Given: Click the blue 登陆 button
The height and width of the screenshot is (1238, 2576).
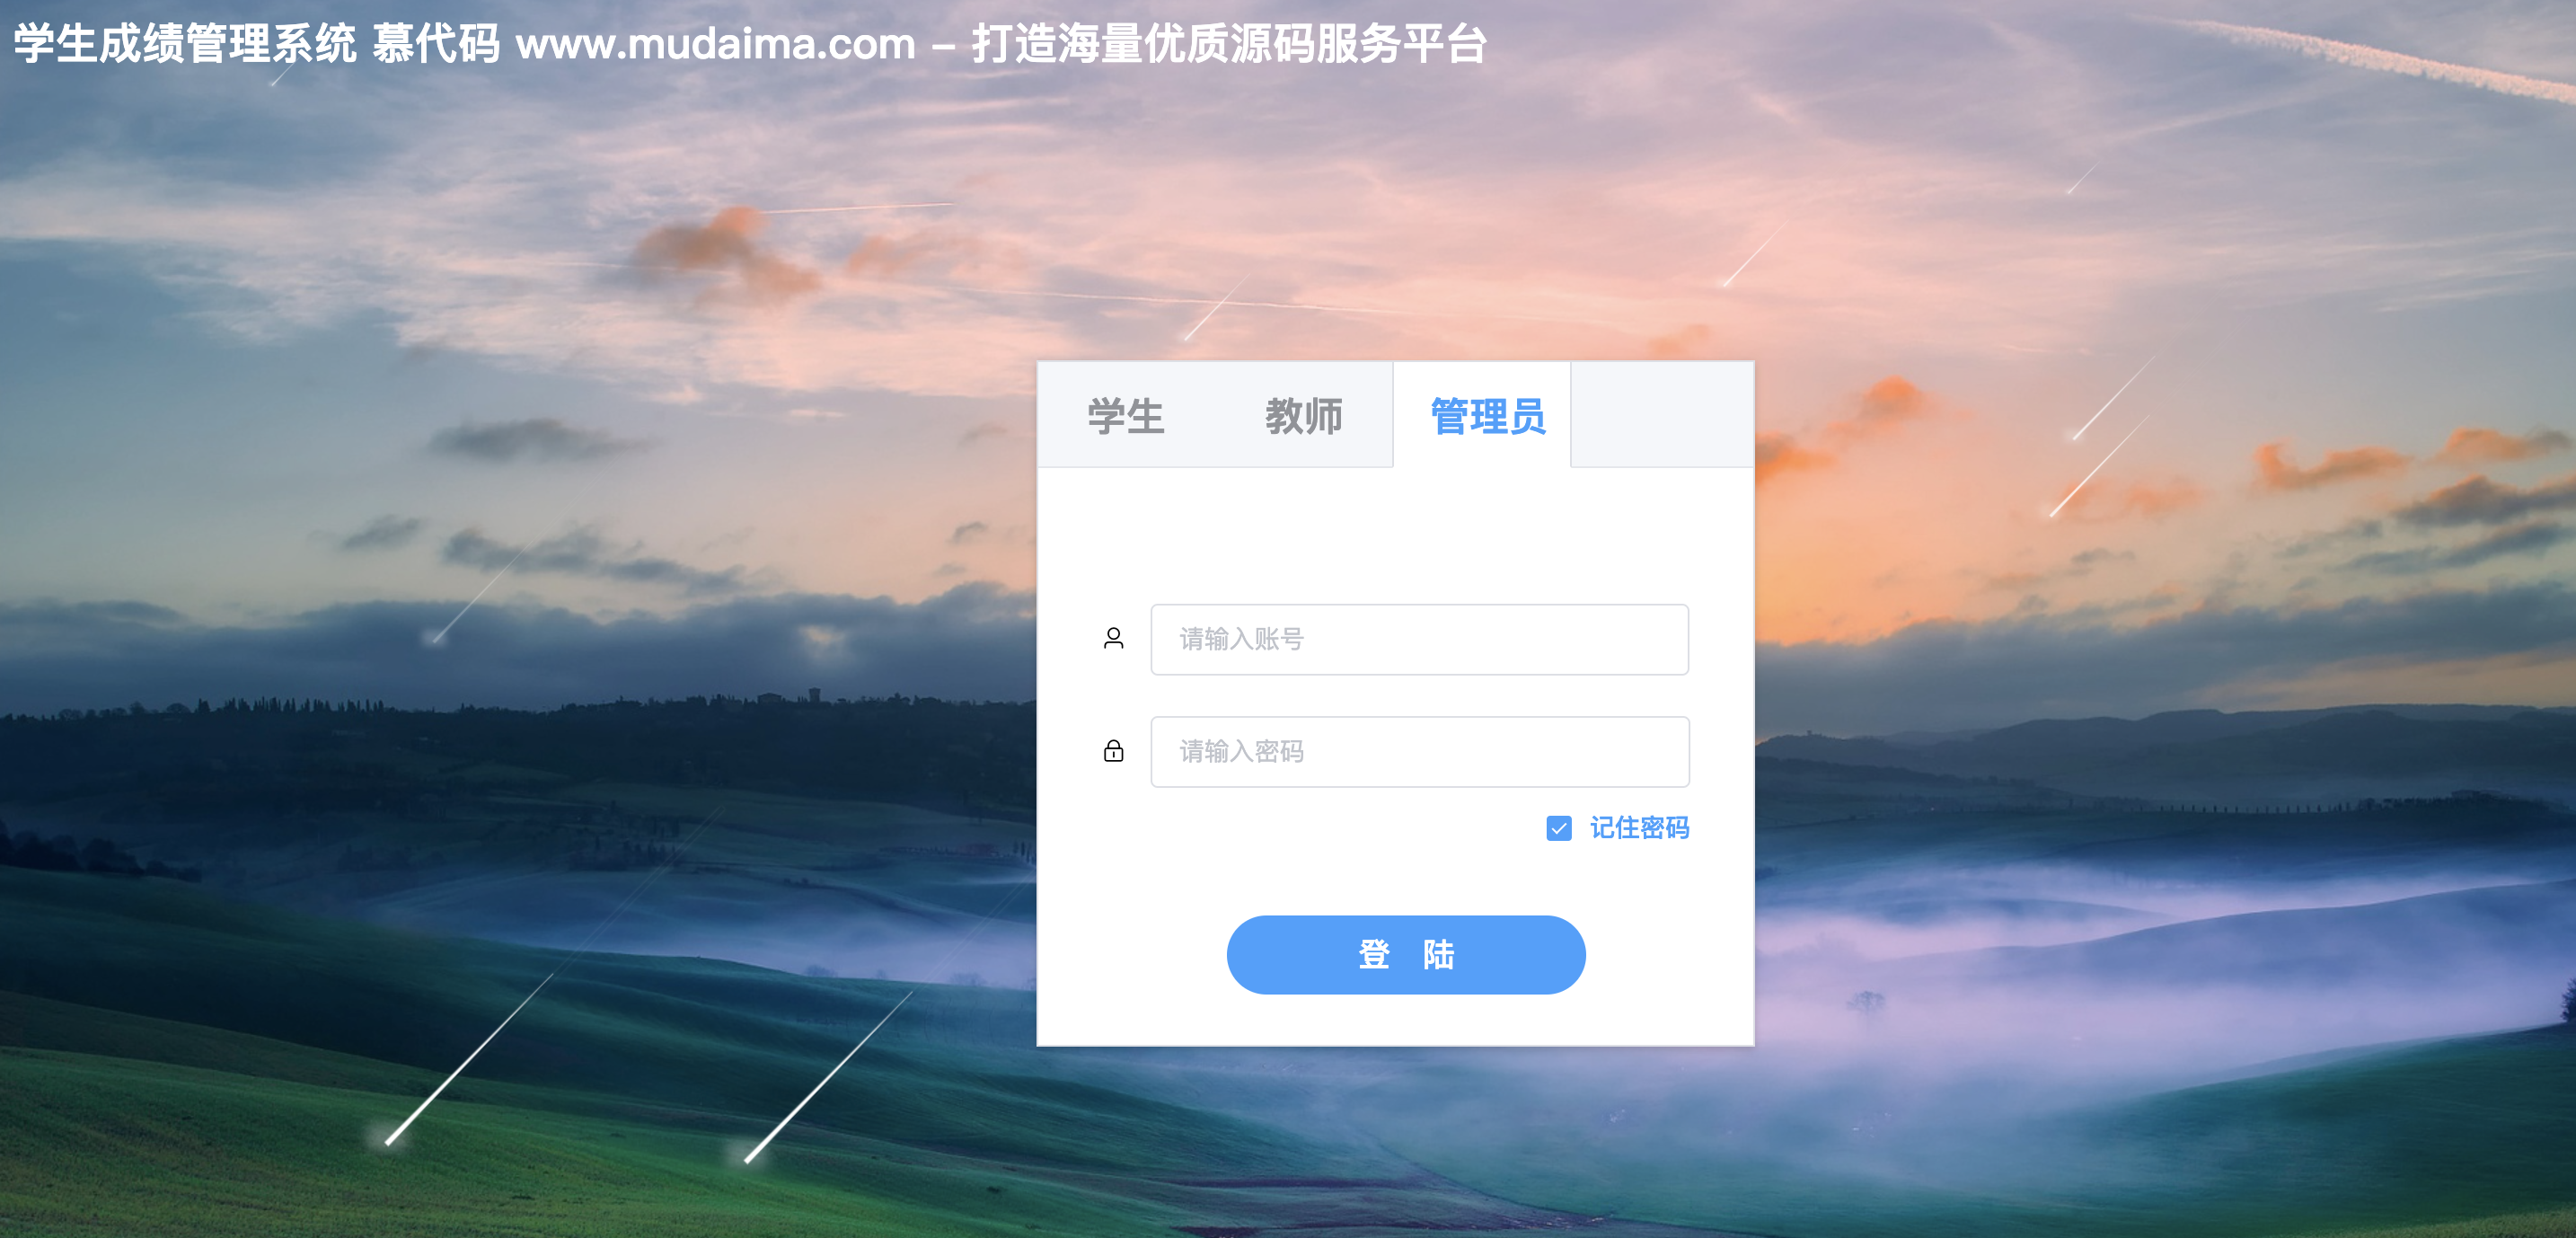Looking at the screenshot, I should (1405, 955).
